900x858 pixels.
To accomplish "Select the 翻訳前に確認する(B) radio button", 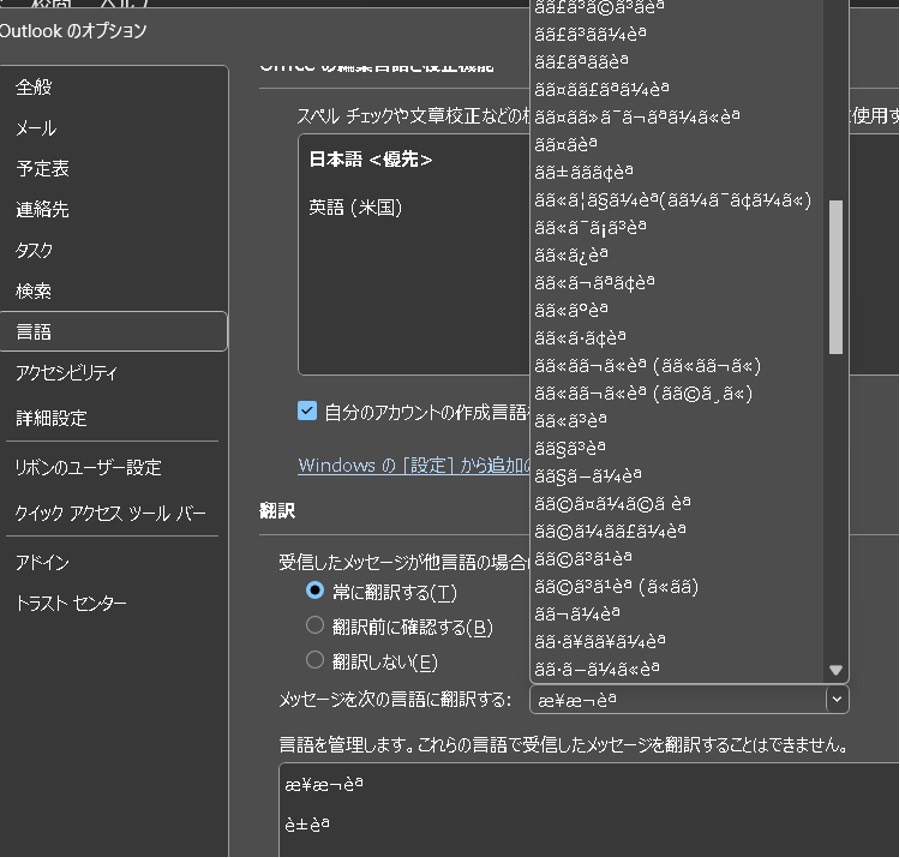I will pyautogui.click(x=315, y=625).
